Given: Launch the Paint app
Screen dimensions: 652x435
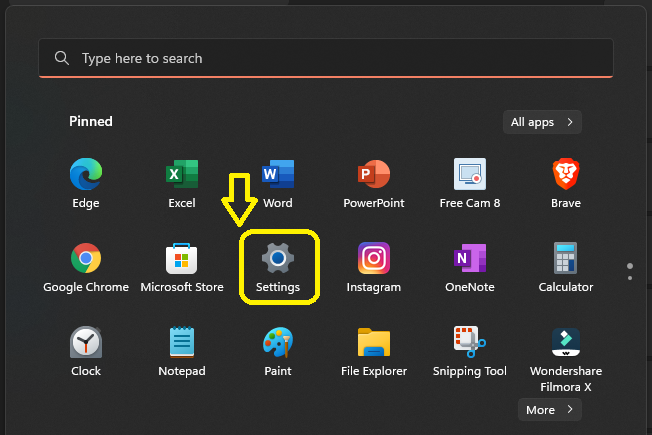Looking at the screenshot, I should tap(278, 342).
